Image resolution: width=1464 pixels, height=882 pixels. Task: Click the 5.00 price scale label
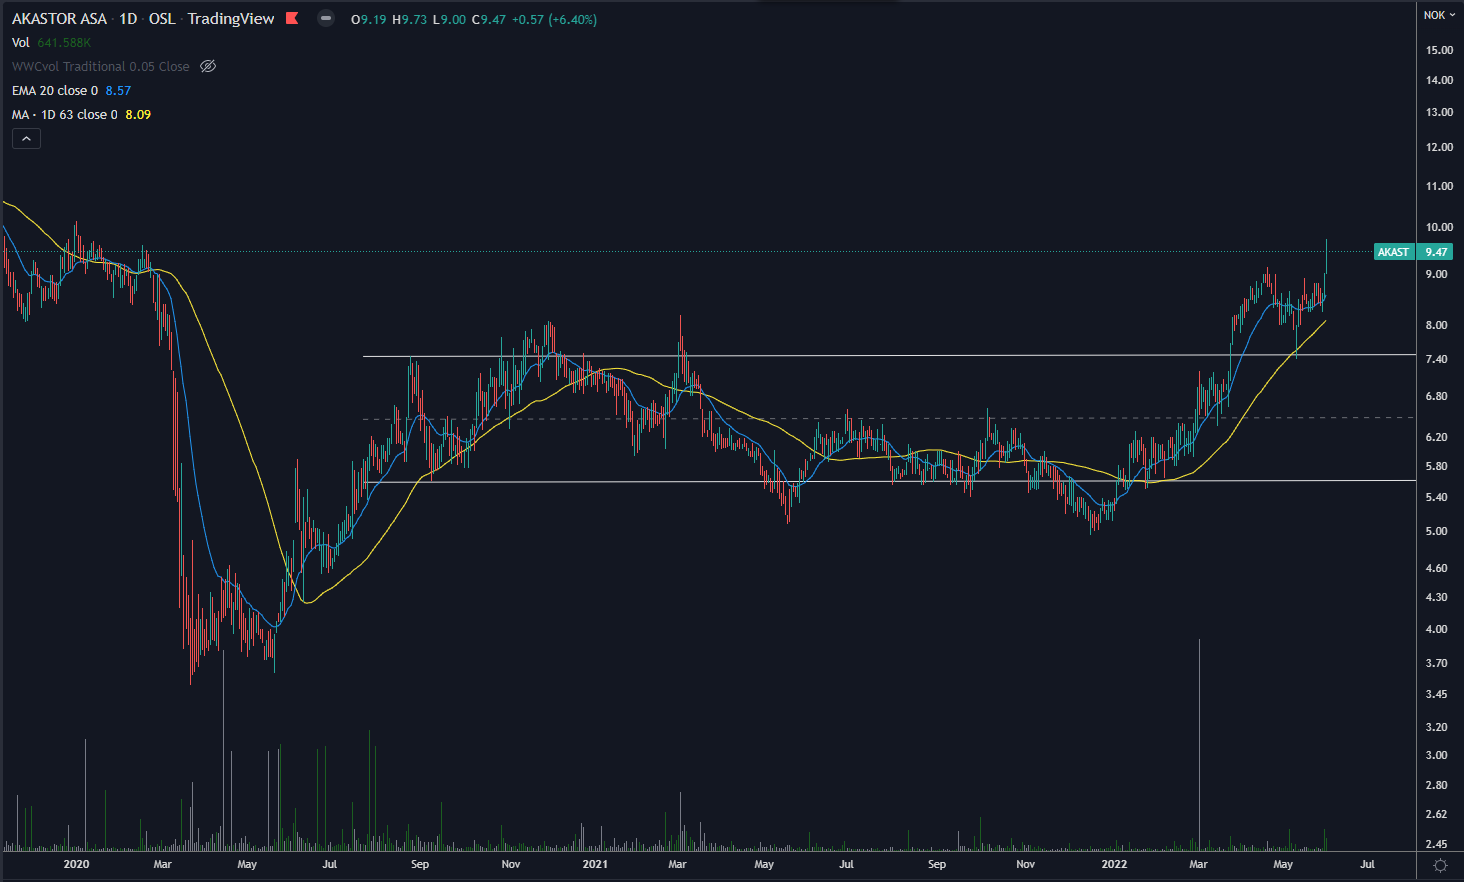pyautogui.click(x=1437, y=531)
